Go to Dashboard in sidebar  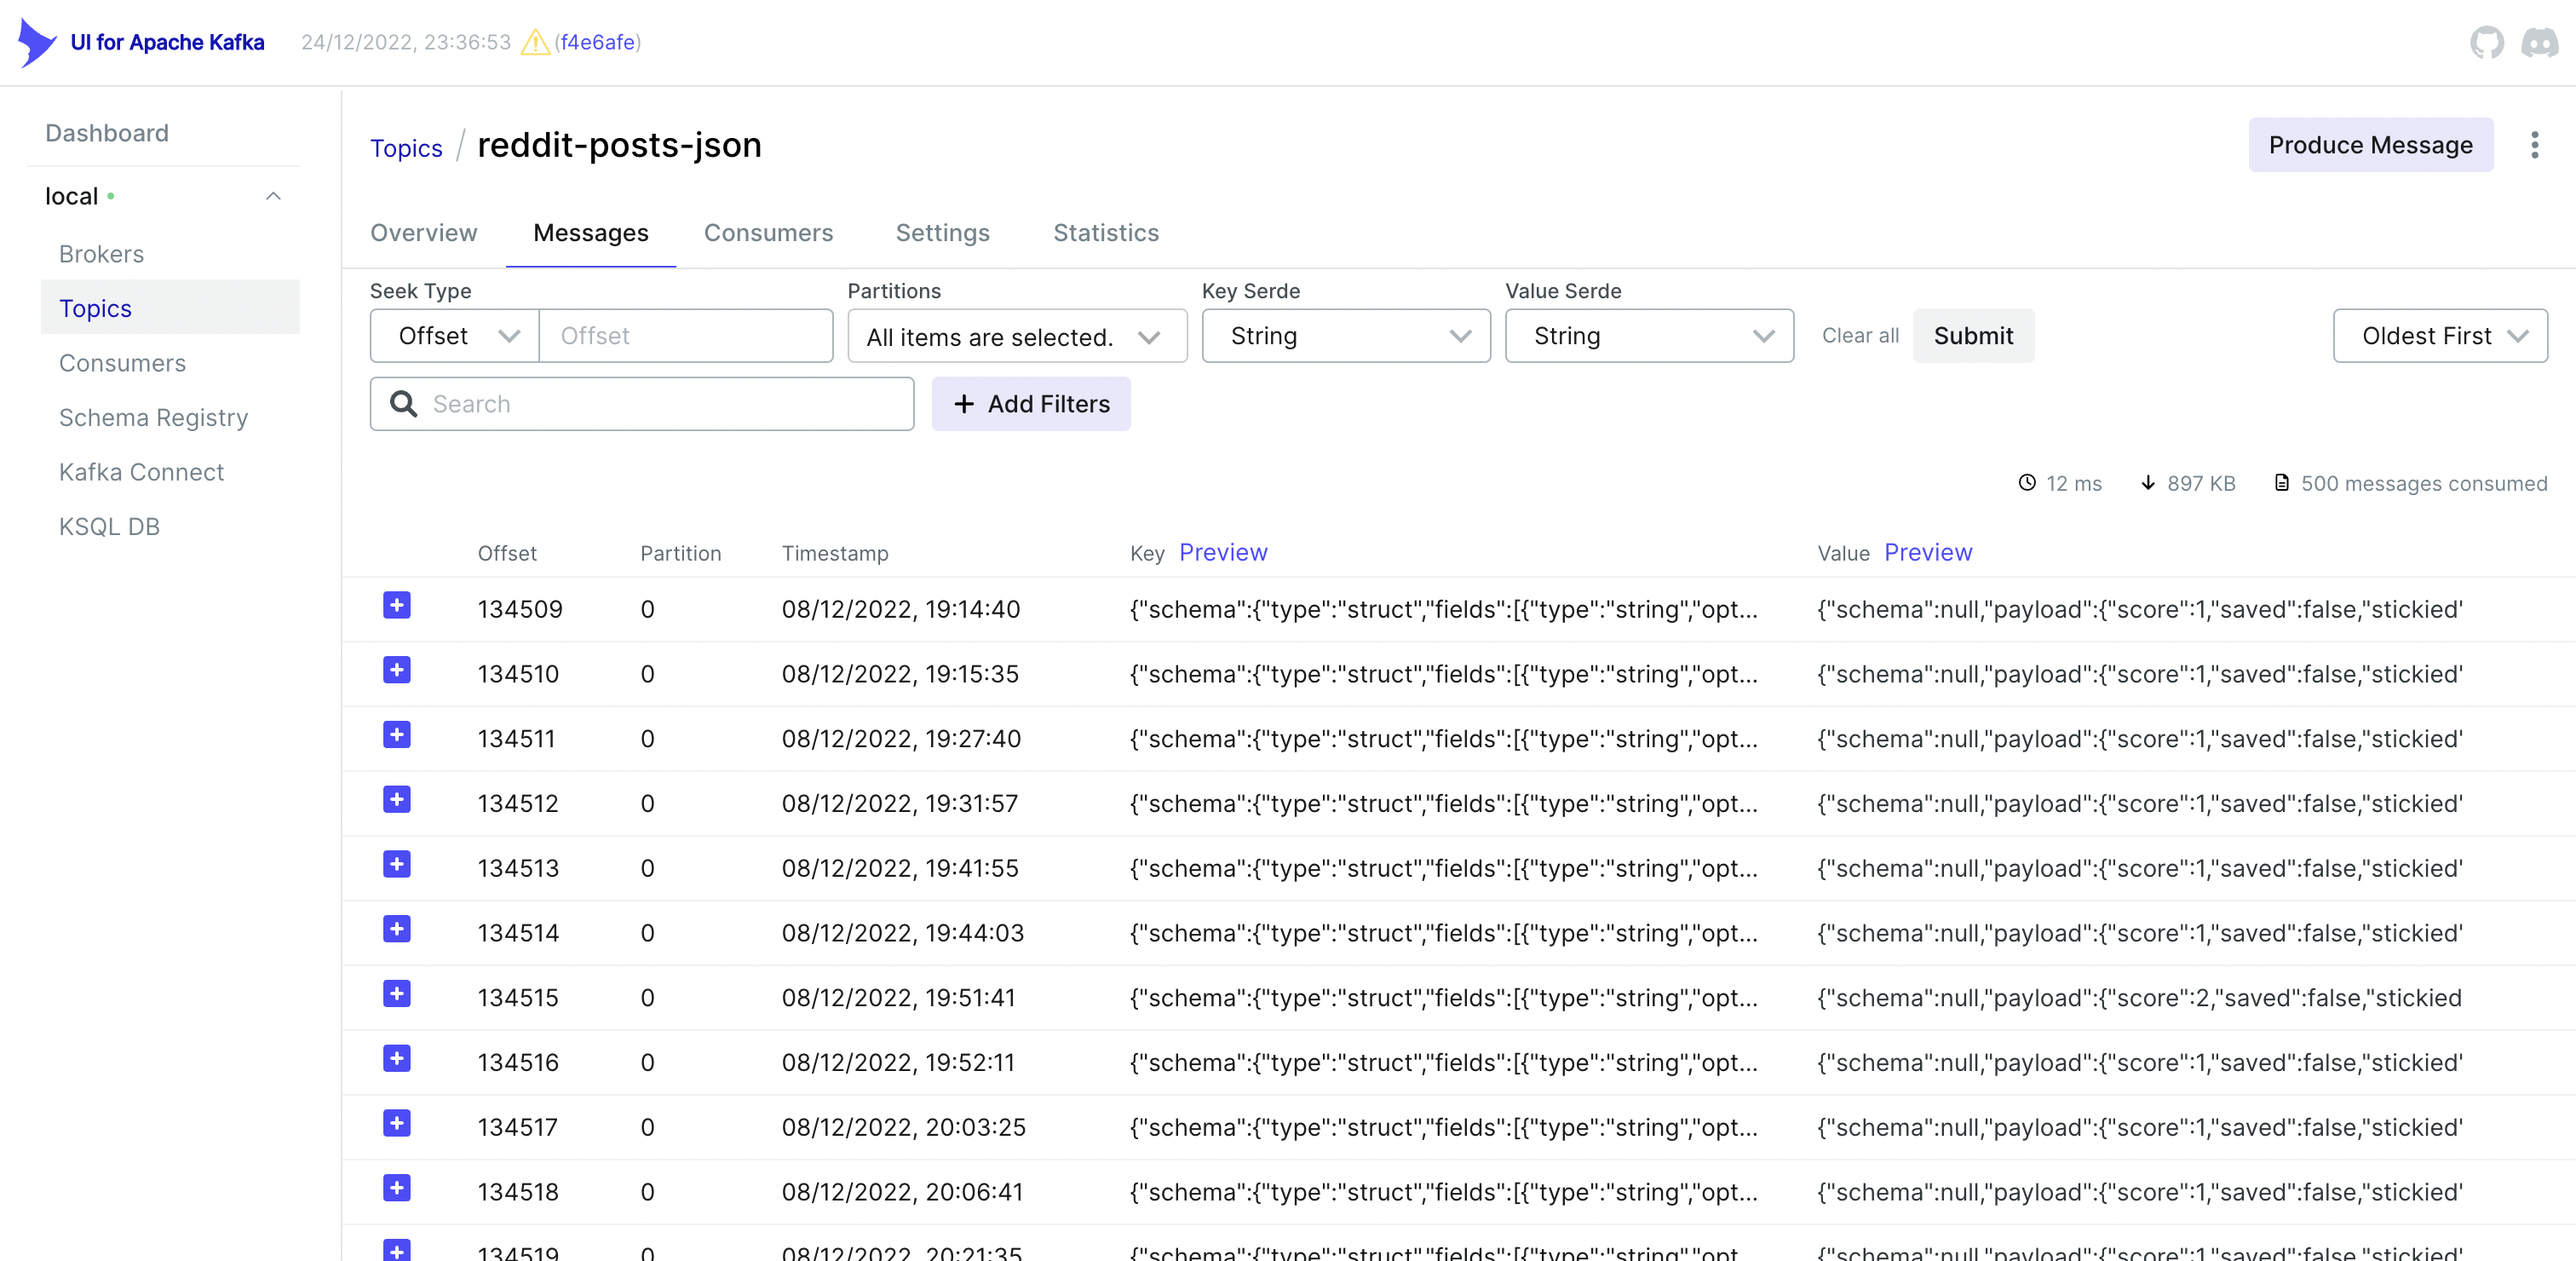click(107, 133)
